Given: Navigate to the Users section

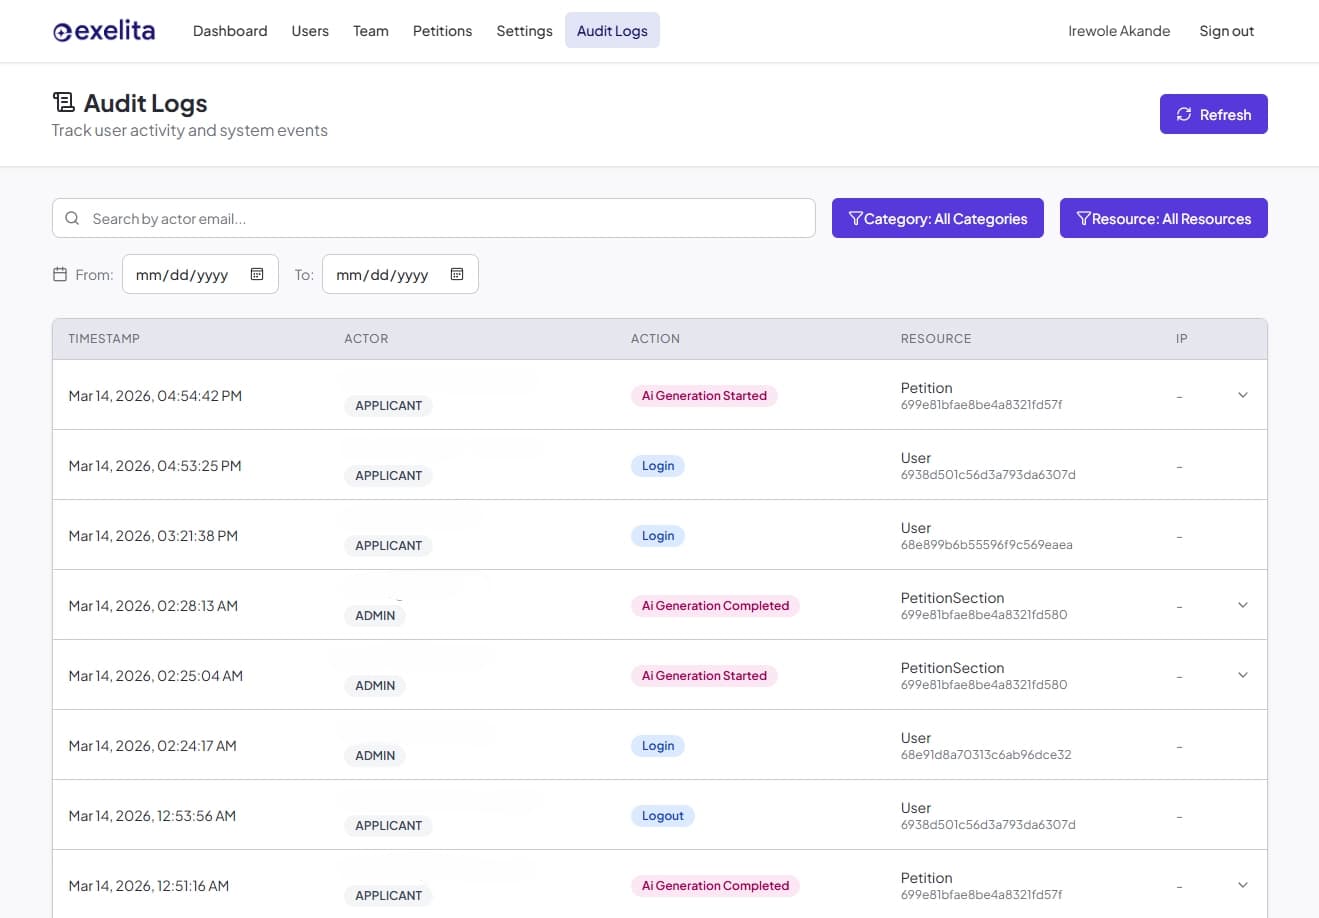Looking at the screenshot, I should pos(310,31).
